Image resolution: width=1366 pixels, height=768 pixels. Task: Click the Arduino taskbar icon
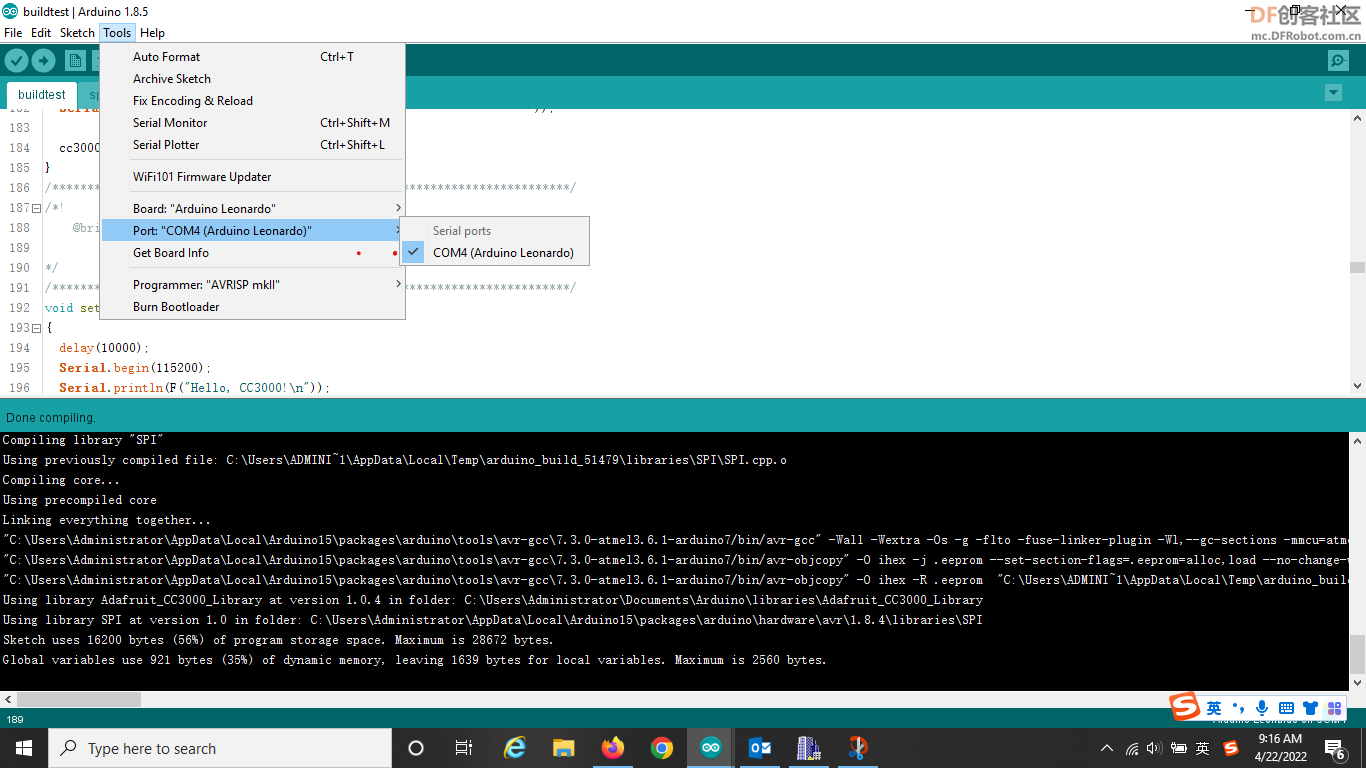tap(711, 748)
